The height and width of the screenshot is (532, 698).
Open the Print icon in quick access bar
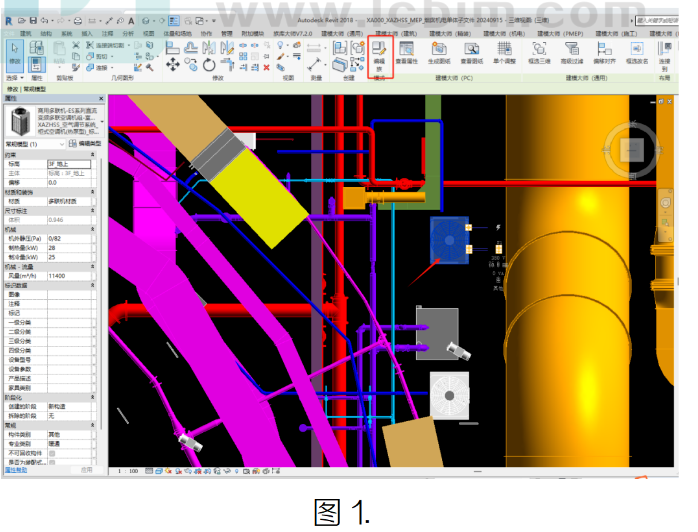click(78, 20)
